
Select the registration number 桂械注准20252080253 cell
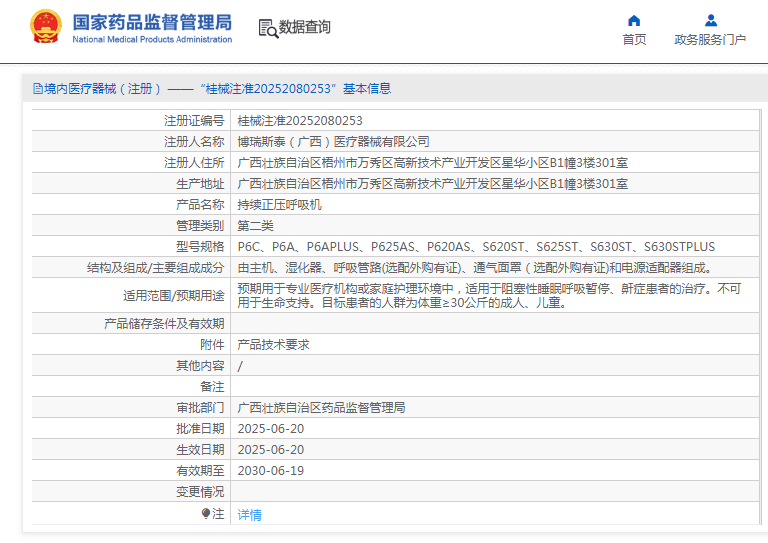coord(299,120)
